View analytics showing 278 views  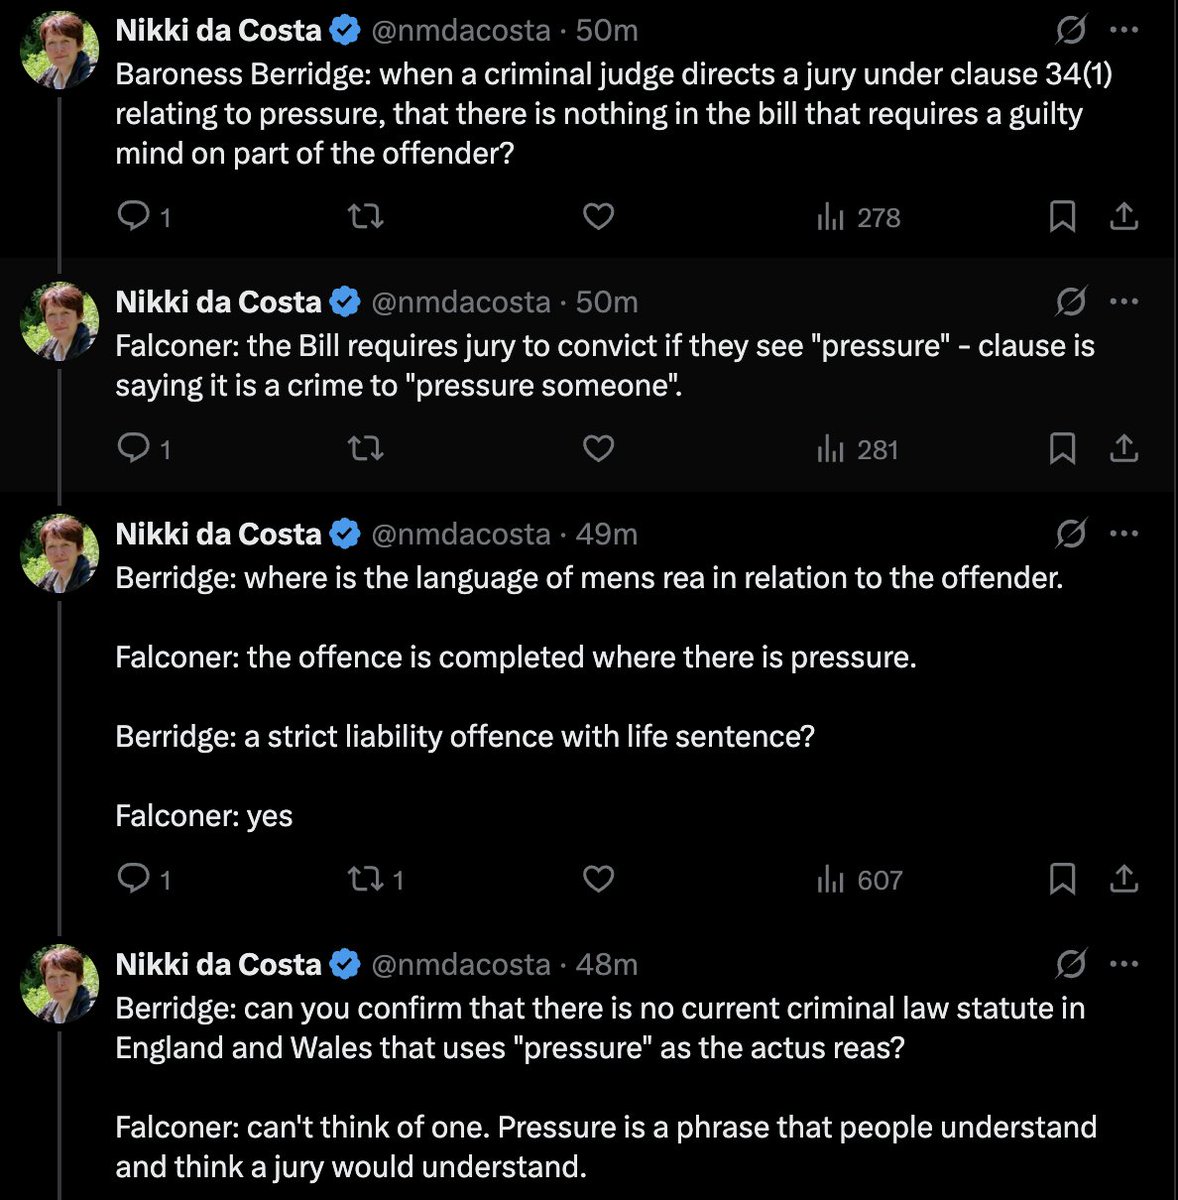pyautogui.click(x=859, y=217)
